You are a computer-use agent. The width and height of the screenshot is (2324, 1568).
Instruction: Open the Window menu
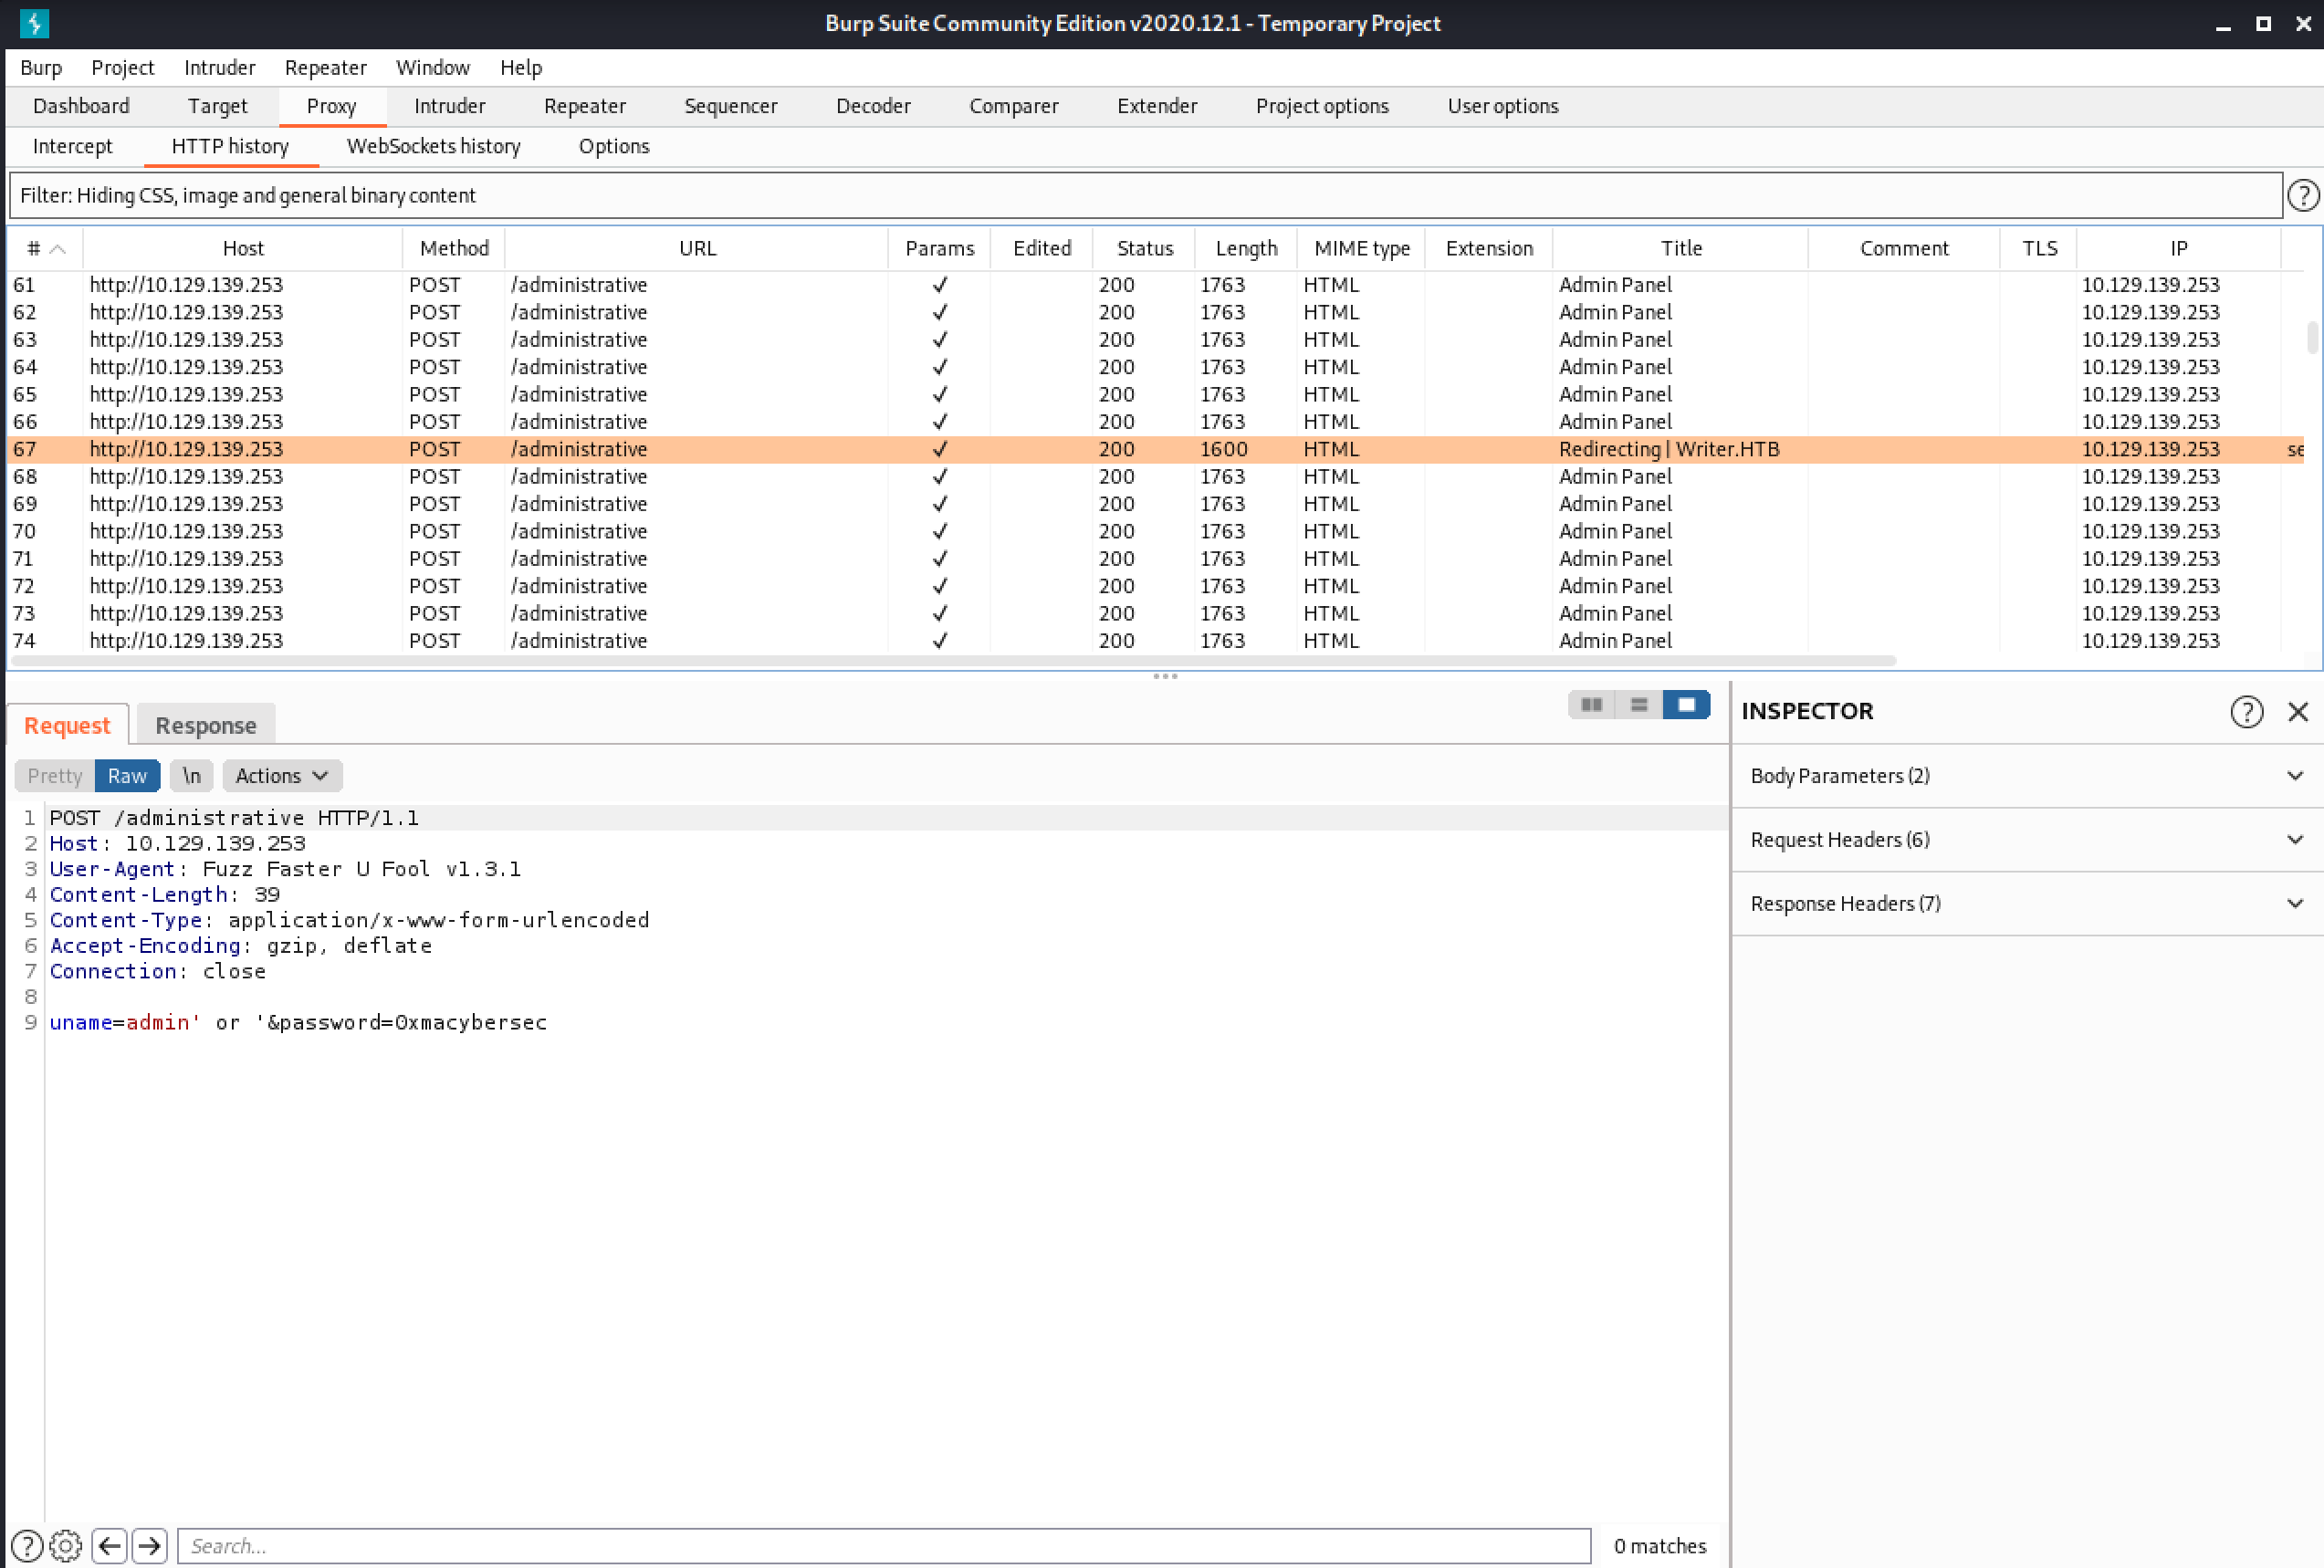[x=433, y=67]
